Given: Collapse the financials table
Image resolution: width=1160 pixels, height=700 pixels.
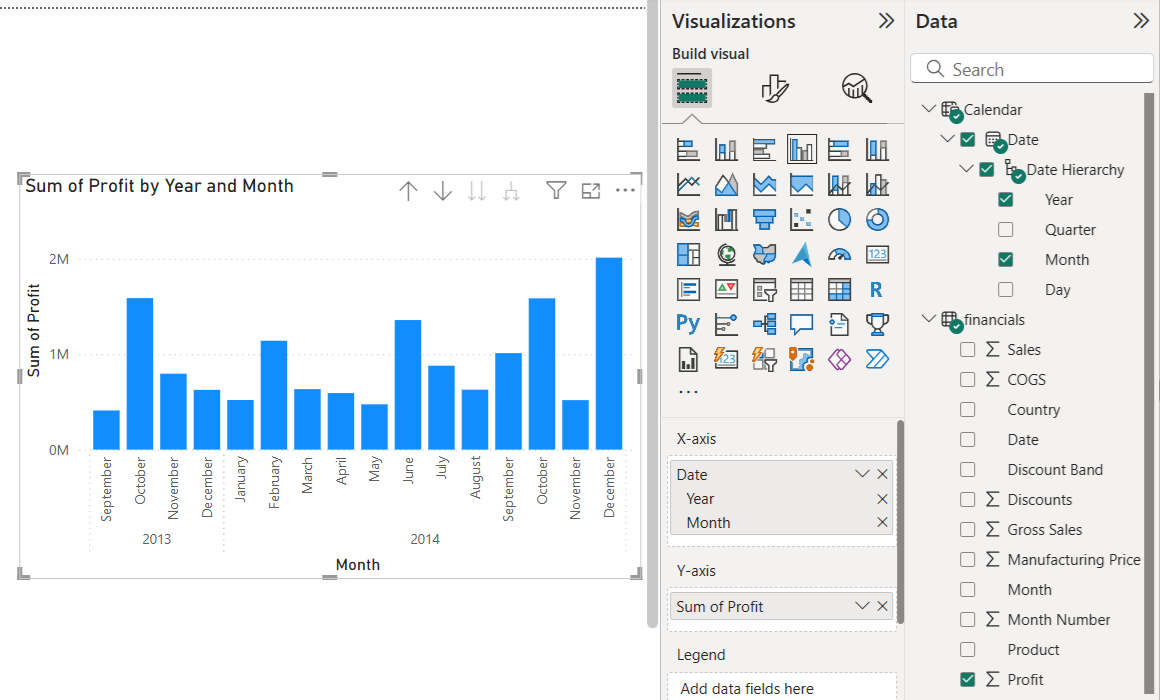Looking at the screenshot, I should 928,319.
